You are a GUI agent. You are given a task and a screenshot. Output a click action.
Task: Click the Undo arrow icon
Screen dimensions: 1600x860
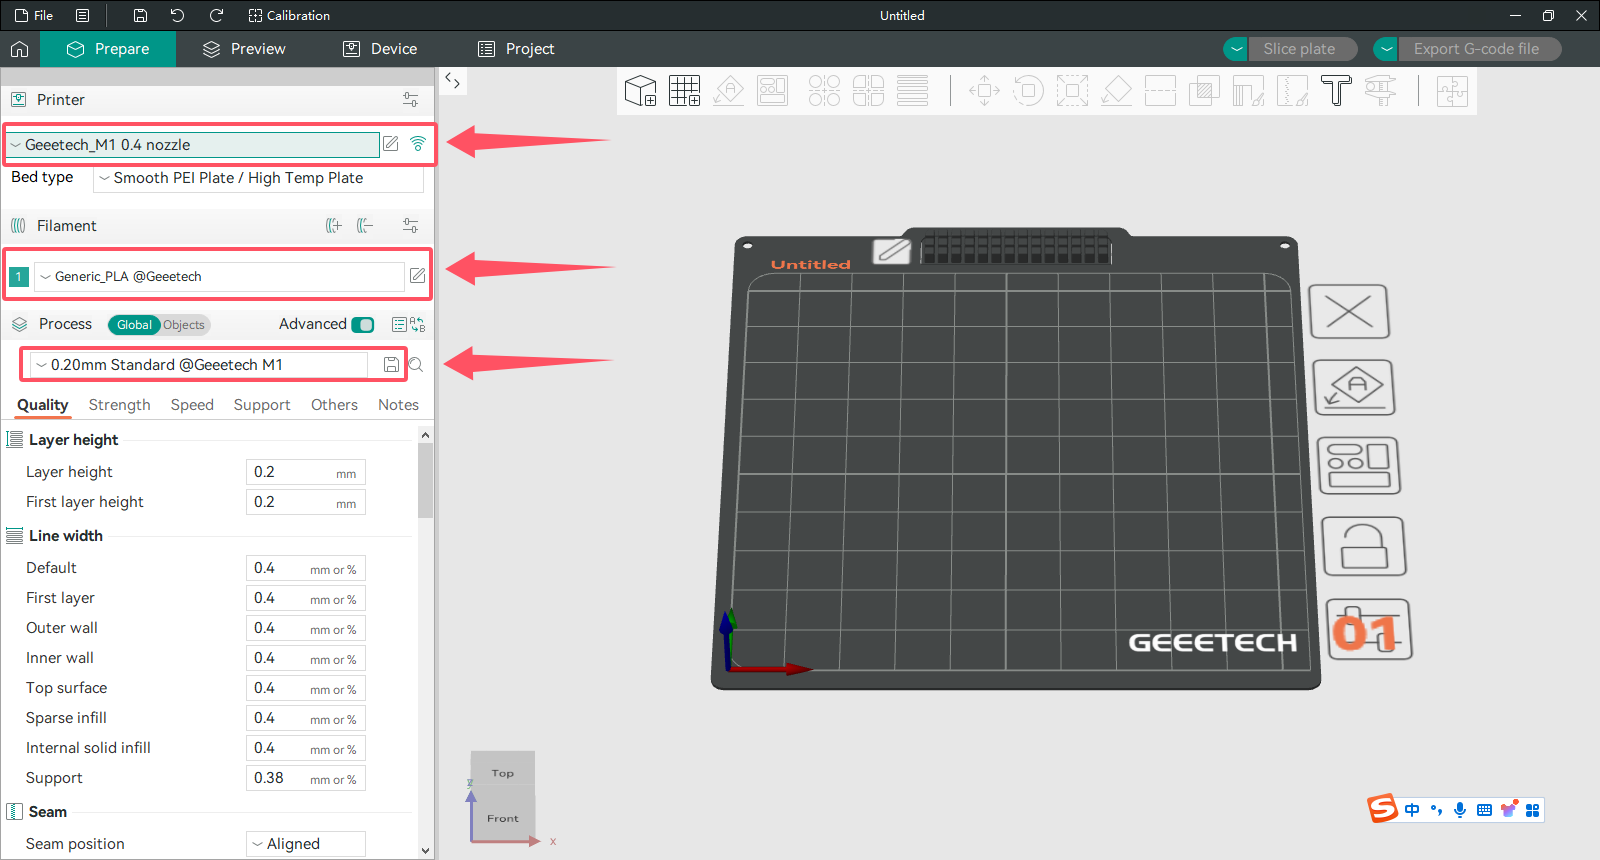(177, 15)
